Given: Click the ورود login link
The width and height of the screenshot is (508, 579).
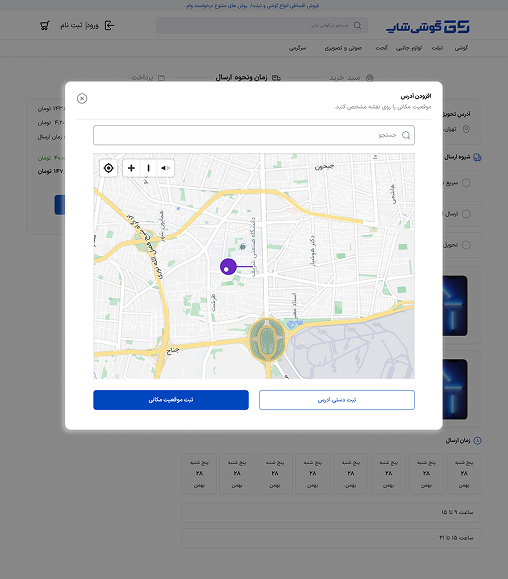Looking at the screenshot, I should click(x=92, y=25).
